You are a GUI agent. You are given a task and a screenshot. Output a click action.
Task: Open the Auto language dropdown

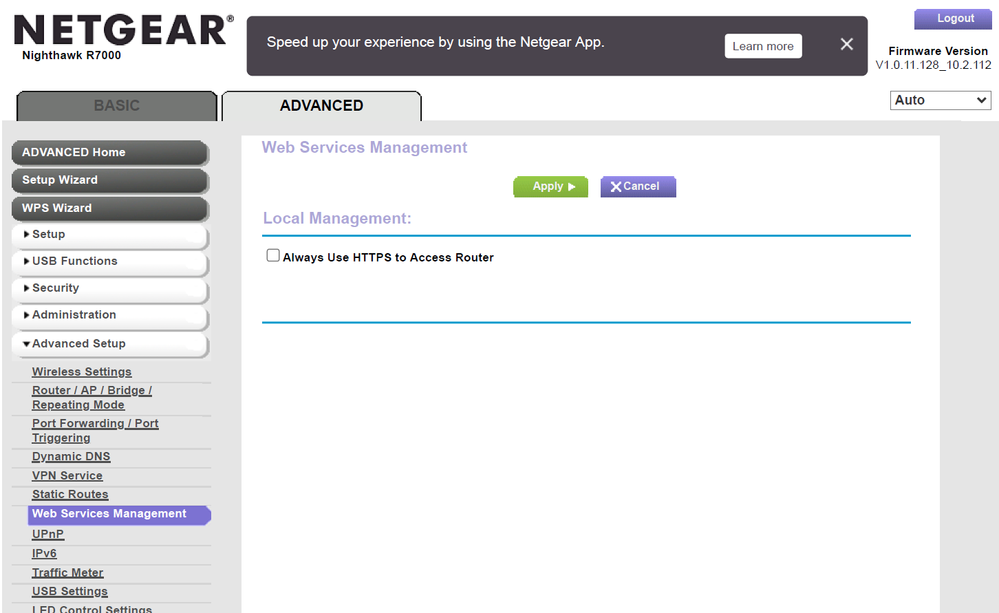pyautogui.click(x=940, y=100)
